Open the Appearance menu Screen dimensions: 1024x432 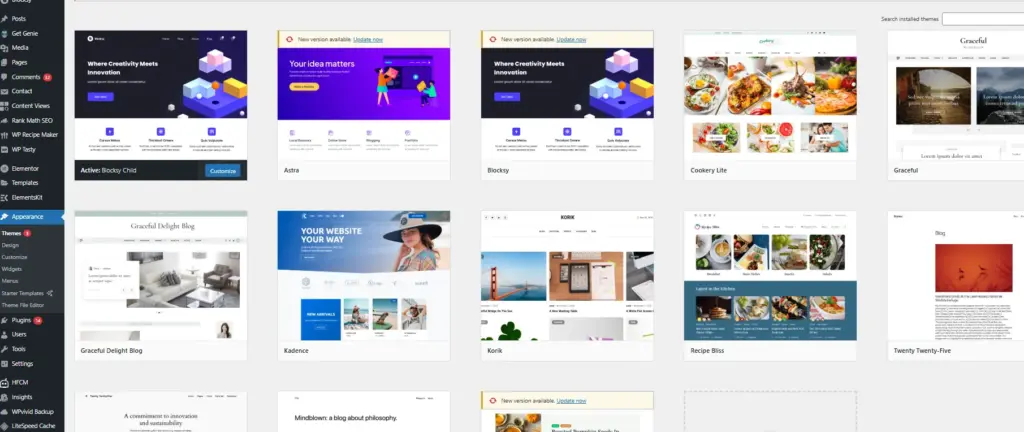point(27,216)
